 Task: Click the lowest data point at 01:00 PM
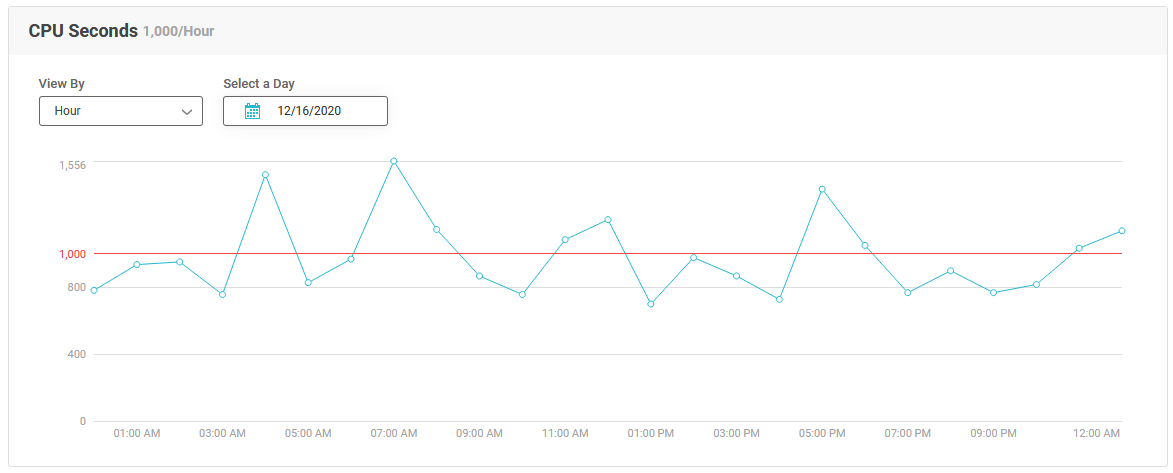[x=651, y=304]
